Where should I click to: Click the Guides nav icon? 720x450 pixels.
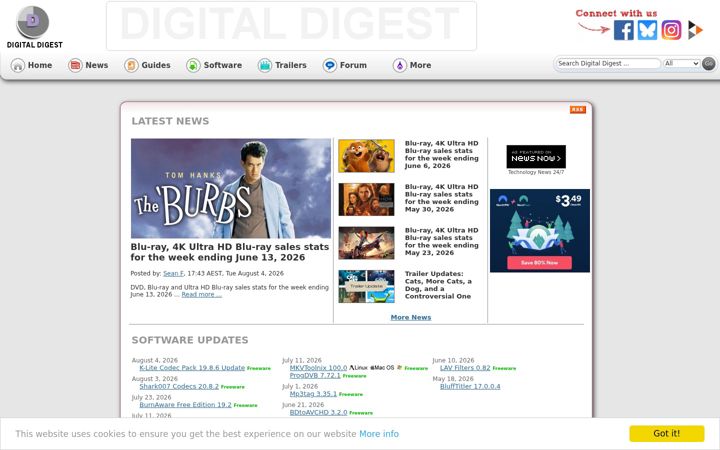pyautogui.click(x=131, y=65)
